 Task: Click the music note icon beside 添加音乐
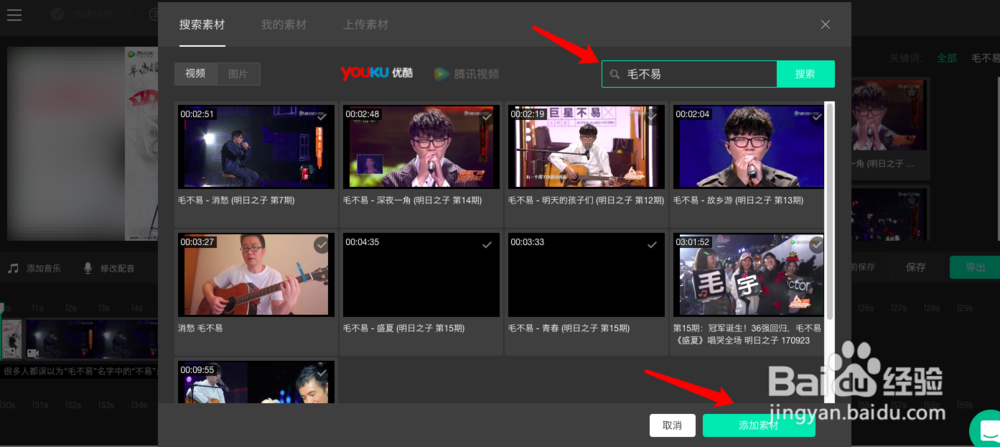(13, 268)
